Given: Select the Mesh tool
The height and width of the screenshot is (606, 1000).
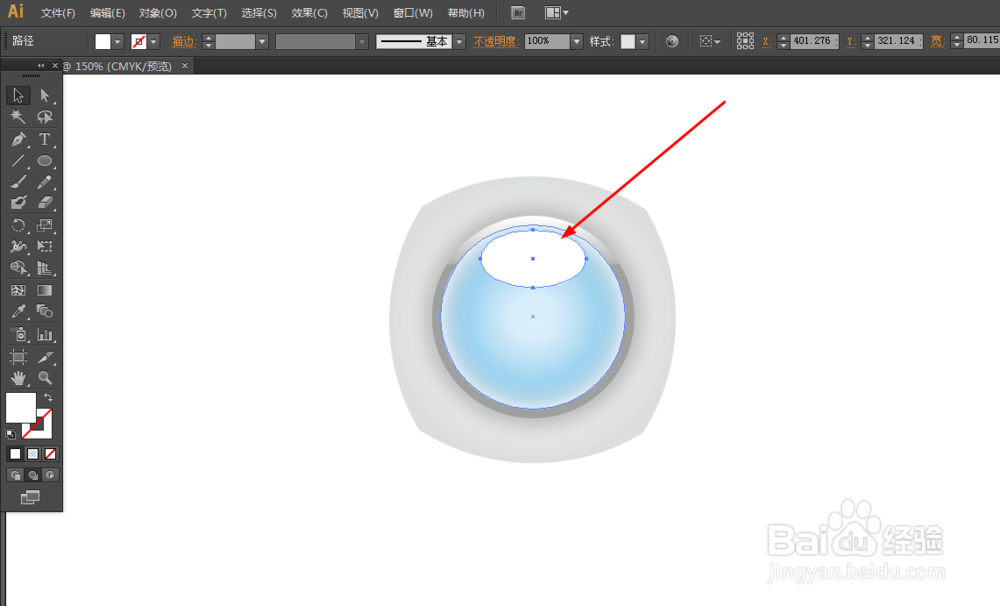Looking at the screenshot, I should pos(18,290).
